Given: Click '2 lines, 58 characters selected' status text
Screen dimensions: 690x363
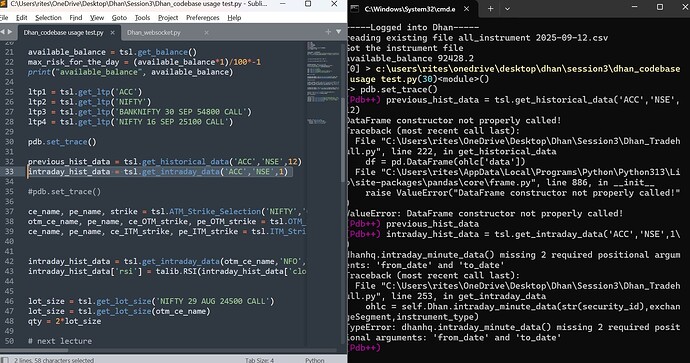Looking at the screenshot, I should pos(54,360).
